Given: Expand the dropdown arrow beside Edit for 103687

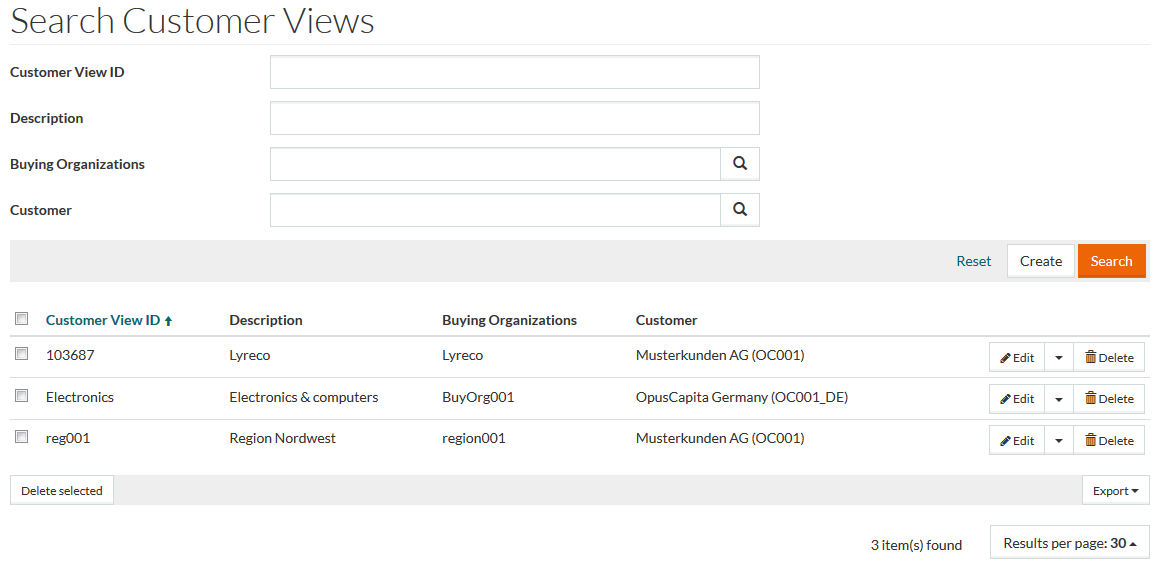Looking at the screenshot, I should (1059, 357).
